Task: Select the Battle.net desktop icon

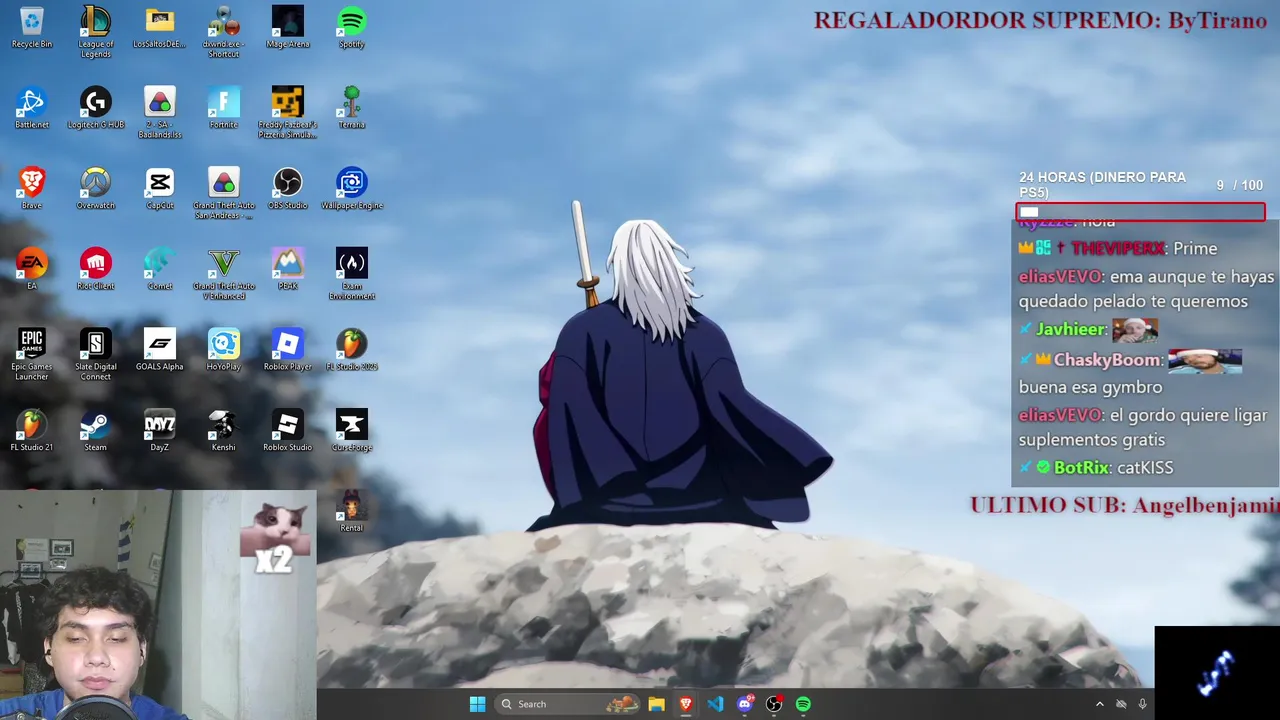Action: click(32, 108)
